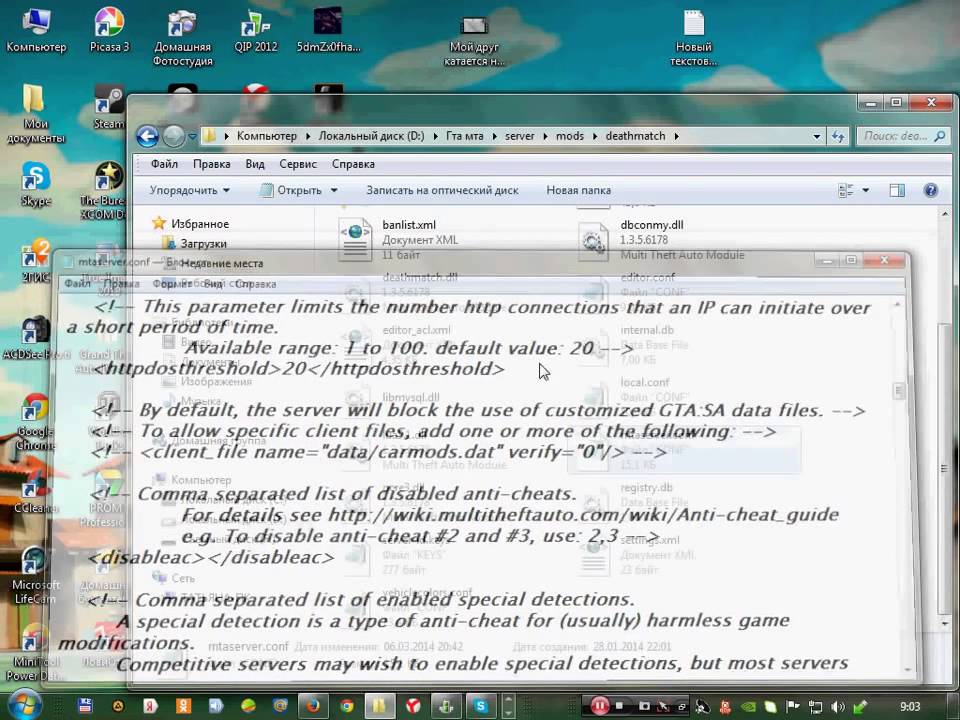Open Chrome from the taskbar
This screenshot has width=960, height=720.
click(347, 706)
